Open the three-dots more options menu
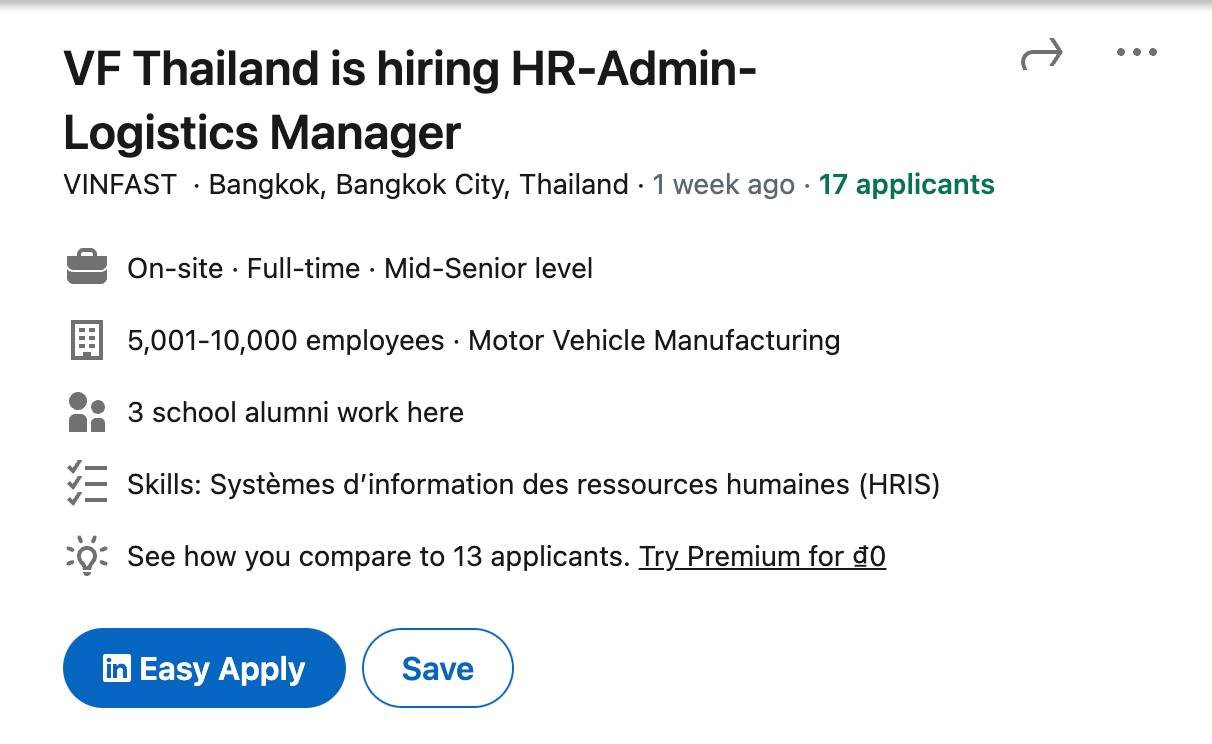 (1136, 53)
